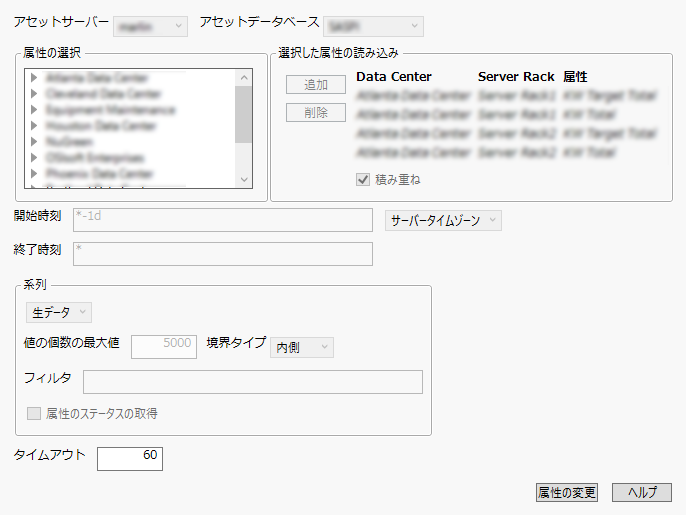Screen dimensions: 686x515
Task: Click the attribute tree scroll down arrow
Action: coord(244,179)
